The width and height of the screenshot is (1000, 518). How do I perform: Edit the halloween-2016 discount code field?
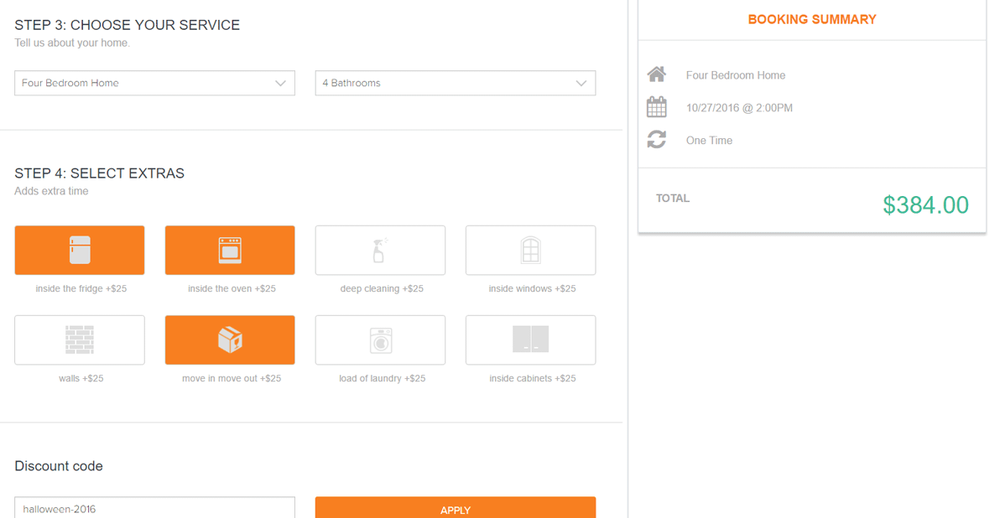pos(154,508)
